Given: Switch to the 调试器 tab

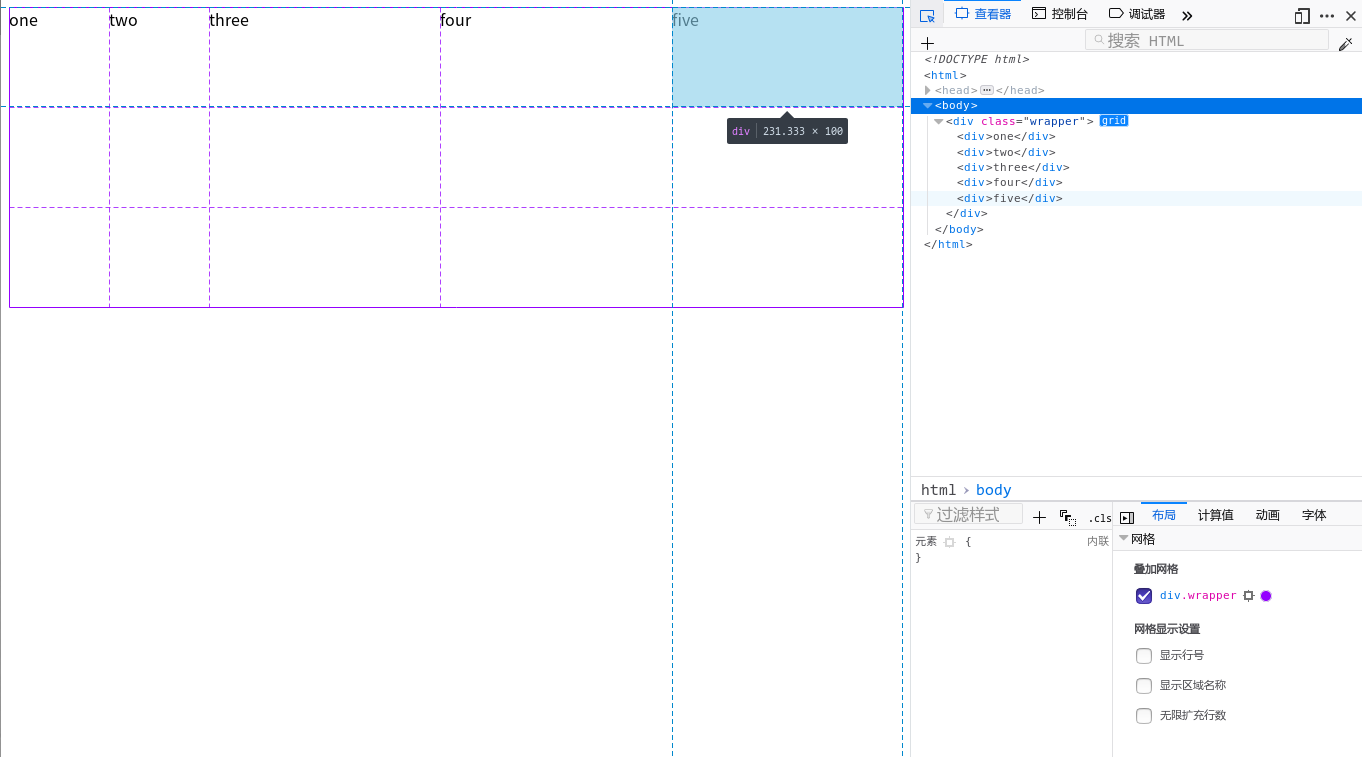Looking at the screenshot, I should [1137, 14].
